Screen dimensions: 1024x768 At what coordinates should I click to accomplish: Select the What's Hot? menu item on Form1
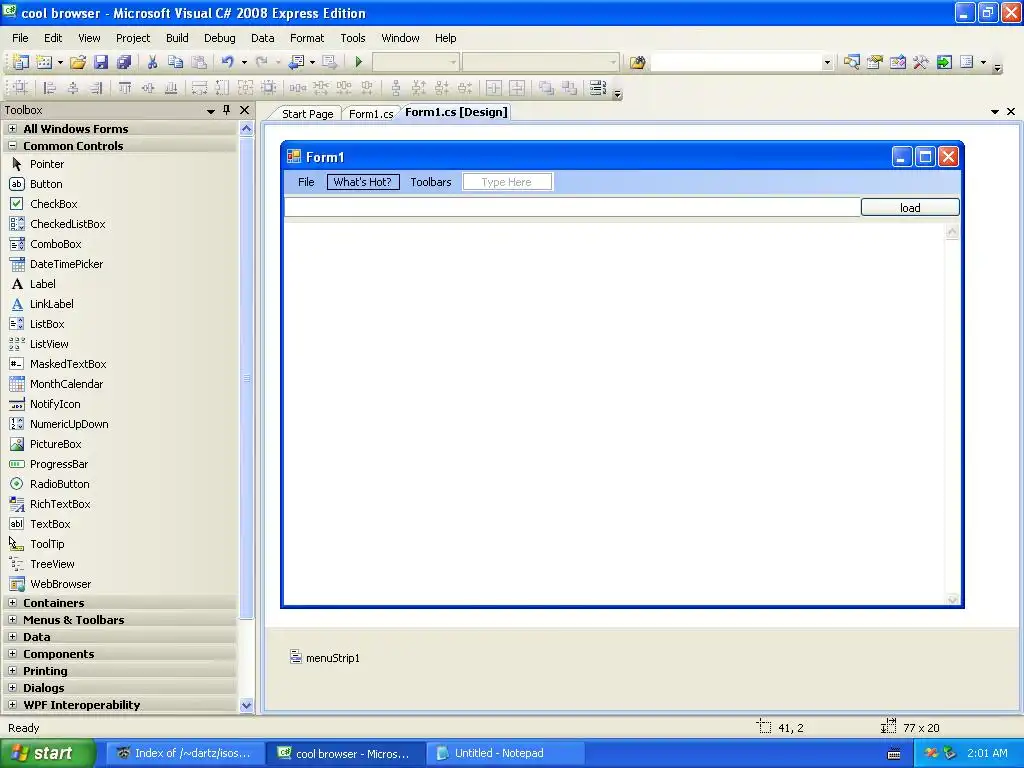pos(362,182)
